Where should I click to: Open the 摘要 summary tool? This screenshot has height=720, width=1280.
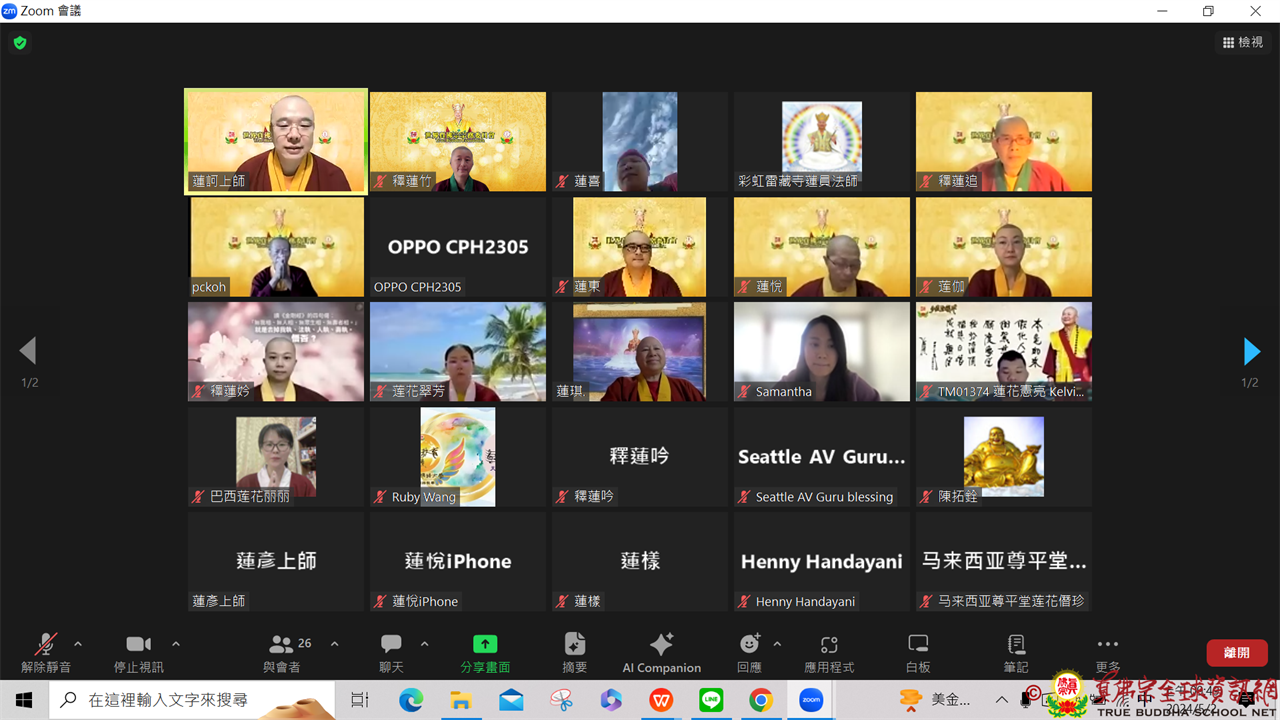(575, 652)
